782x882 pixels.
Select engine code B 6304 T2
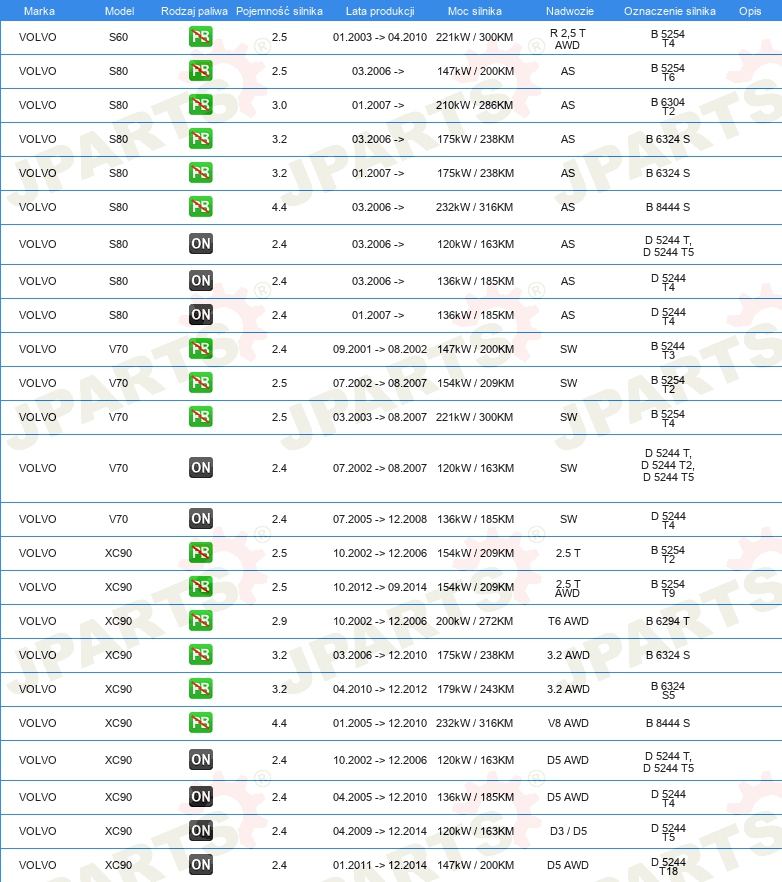point(668,106)
